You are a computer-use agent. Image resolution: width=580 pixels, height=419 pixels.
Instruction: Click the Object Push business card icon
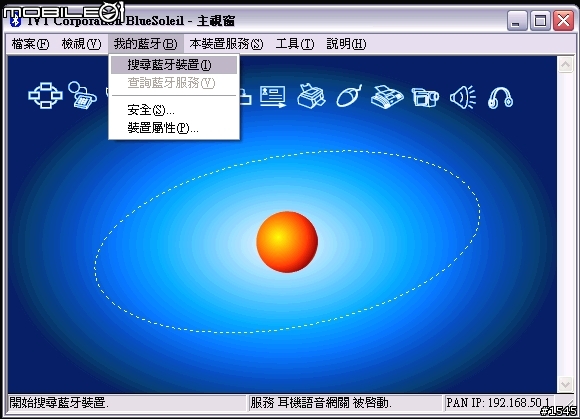[273, 97]
